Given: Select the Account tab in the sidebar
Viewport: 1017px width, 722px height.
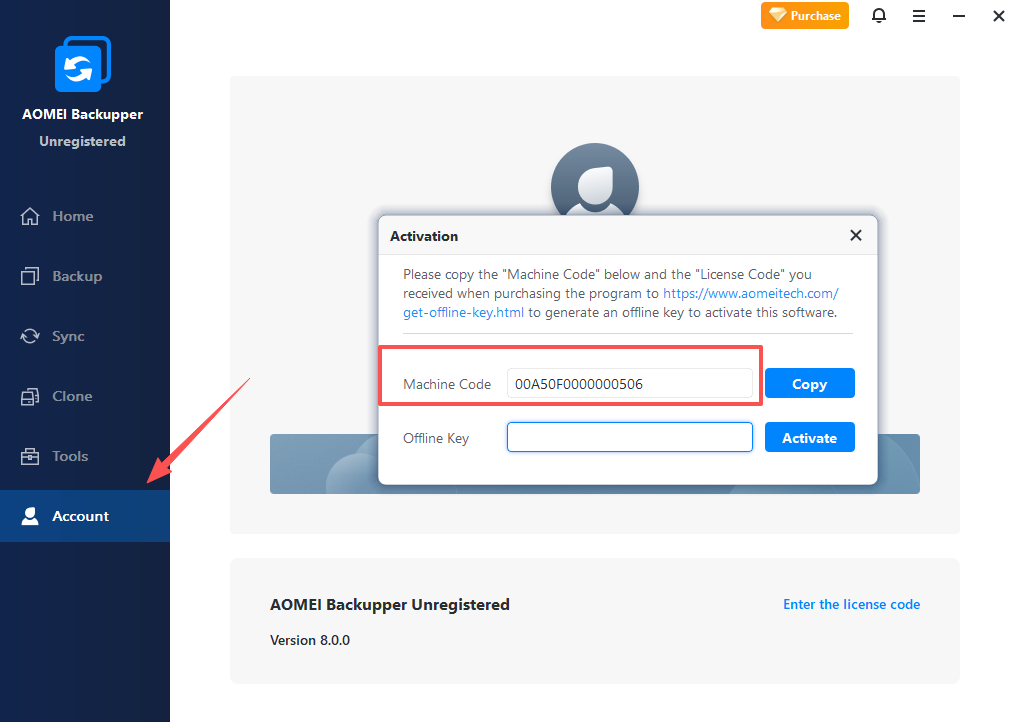Looking at the screenshot, I should tap(80, 516).
